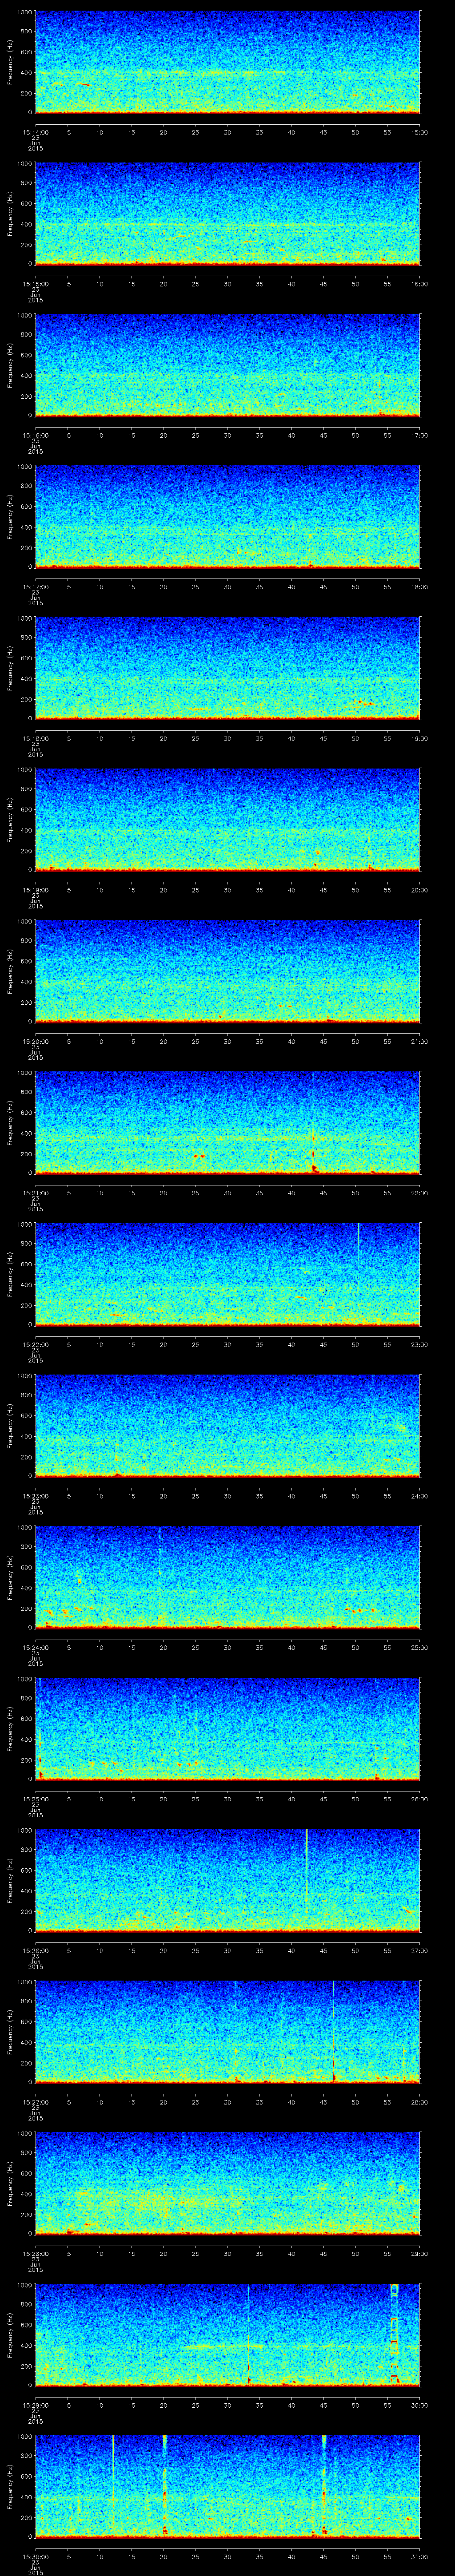The width and height of the screenshot is (455, 2576).
Task: Click the 17:00 end-of-axis time label
Action: tap(419, 435)
